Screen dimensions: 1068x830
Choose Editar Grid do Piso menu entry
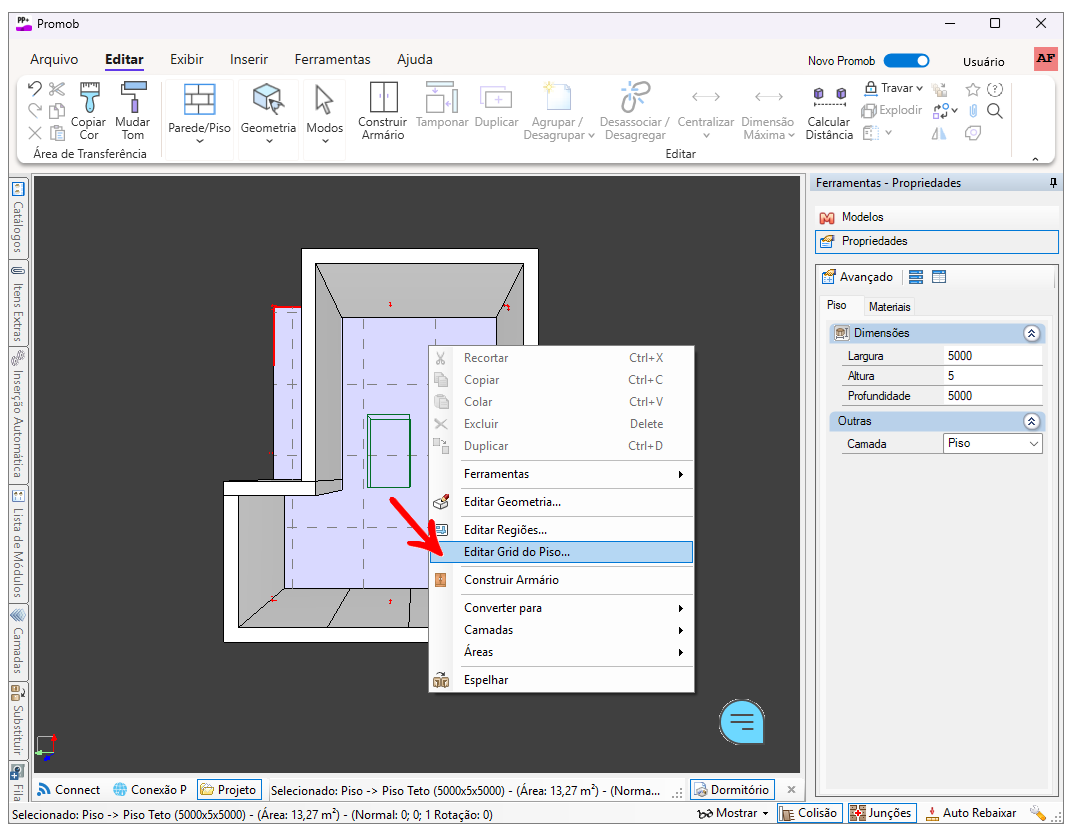(x=517, y=552)
